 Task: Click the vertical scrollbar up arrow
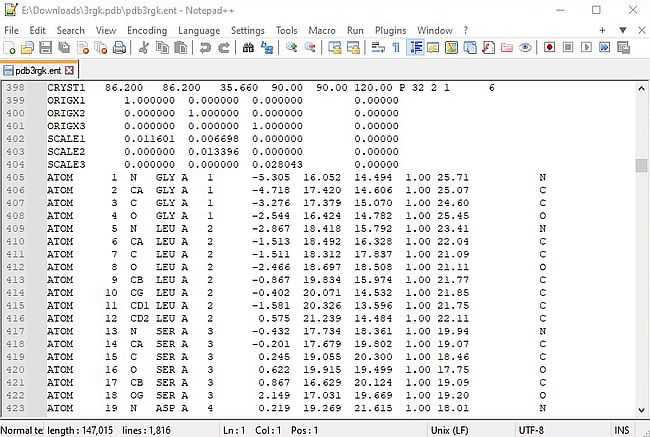[641, 88]
